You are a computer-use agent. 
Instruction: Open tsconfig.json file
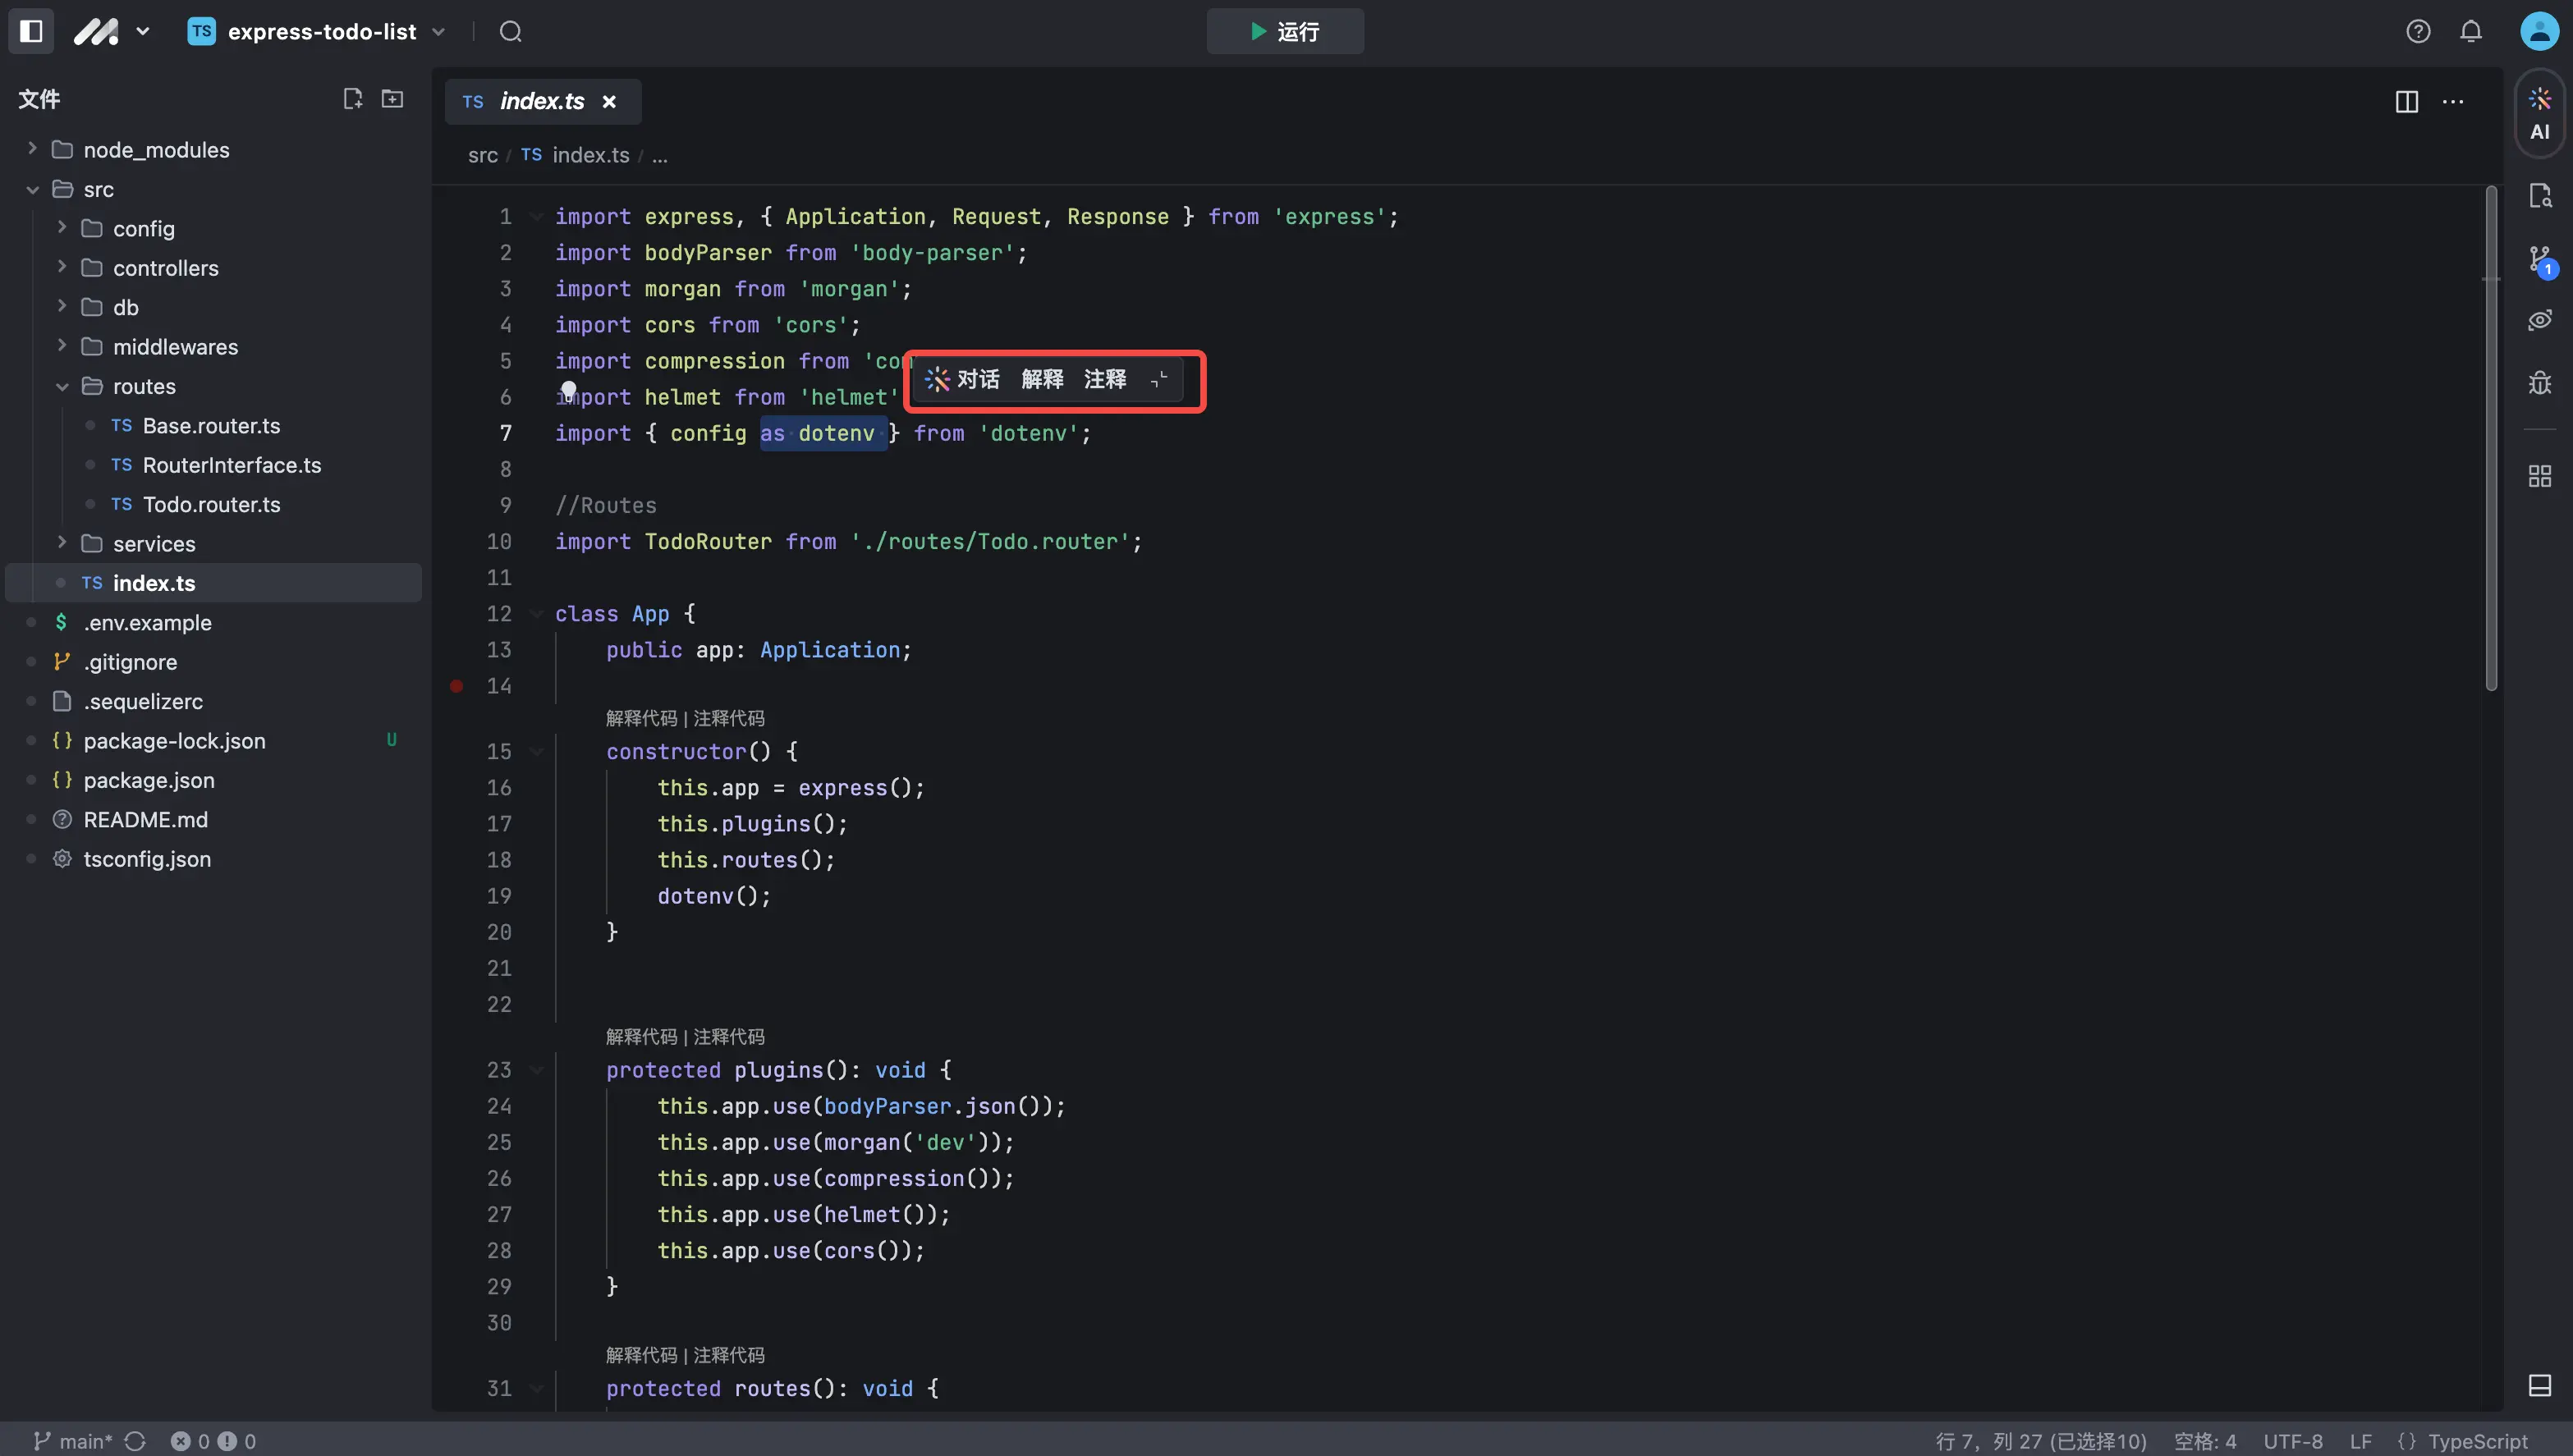pyautogui.click(x=213, y=859)
